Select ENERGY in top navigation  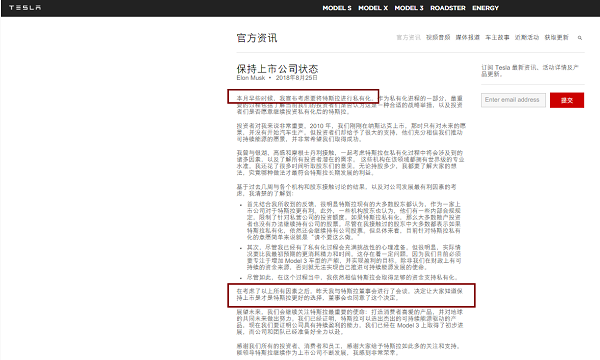[x=485, y=8]
